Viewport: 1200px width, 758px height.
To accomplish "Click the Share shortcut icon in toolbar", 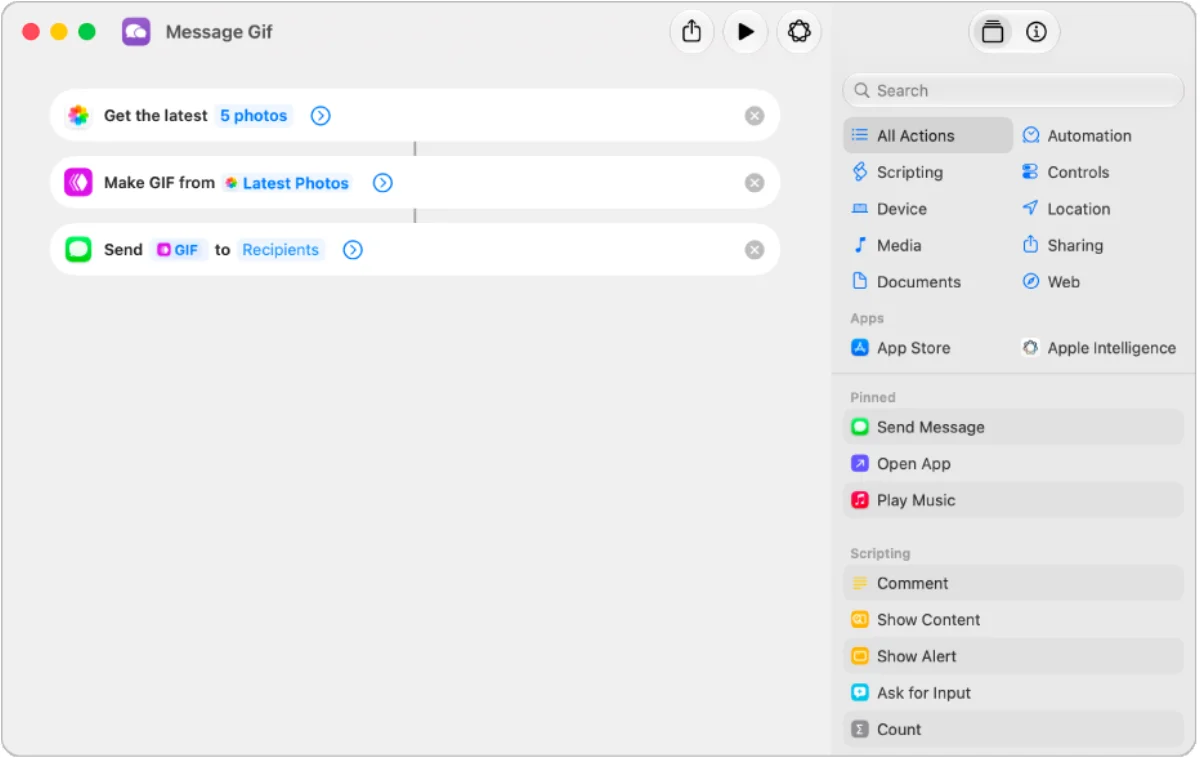I will point(692,32).
